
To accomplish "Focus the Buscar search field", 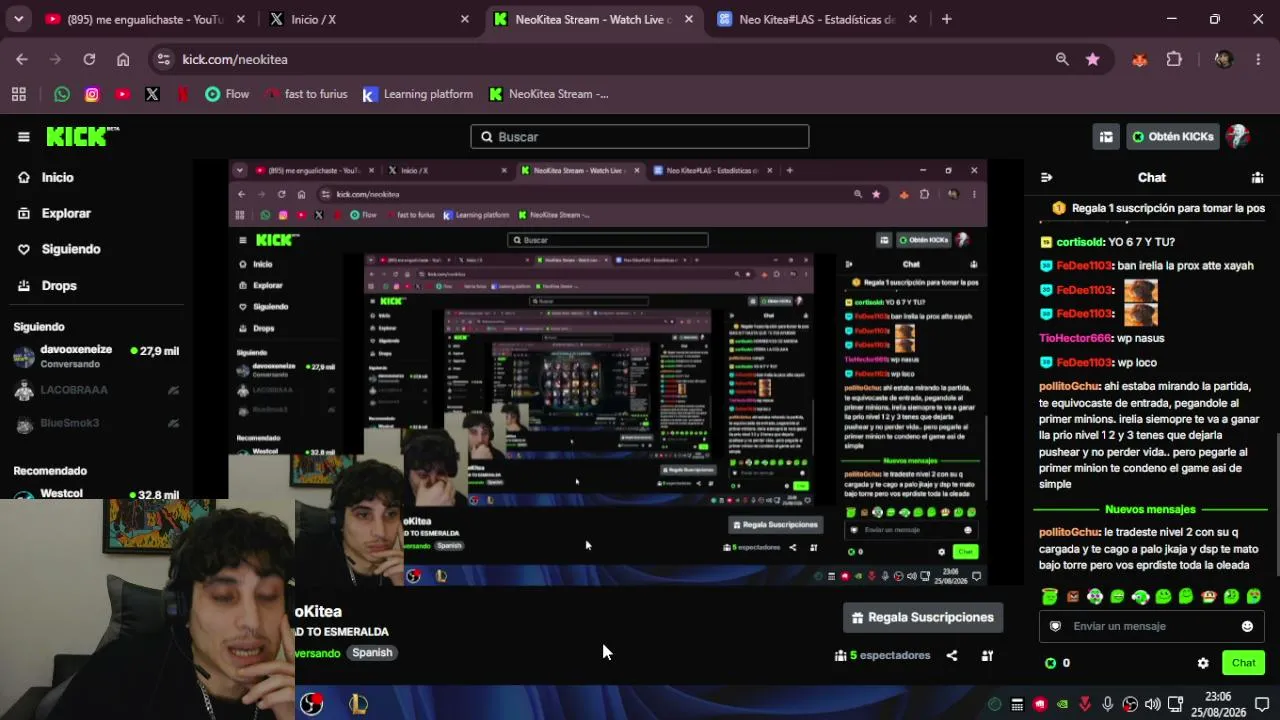I will 640,137.
